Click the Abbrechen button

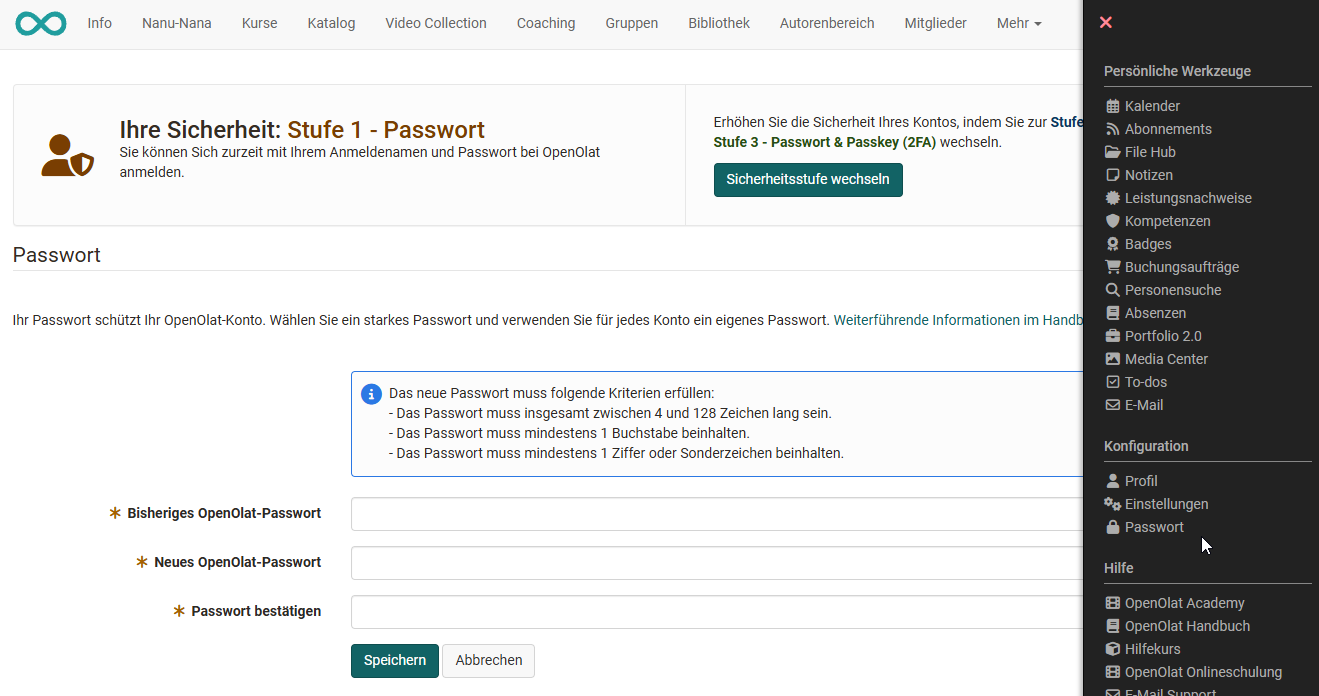point(488,660)
